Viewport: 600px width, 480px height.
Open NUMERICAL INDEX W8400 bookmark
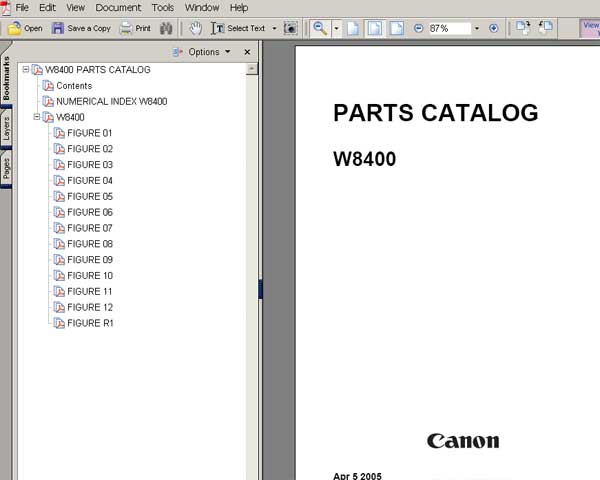(x=111, y=101)
